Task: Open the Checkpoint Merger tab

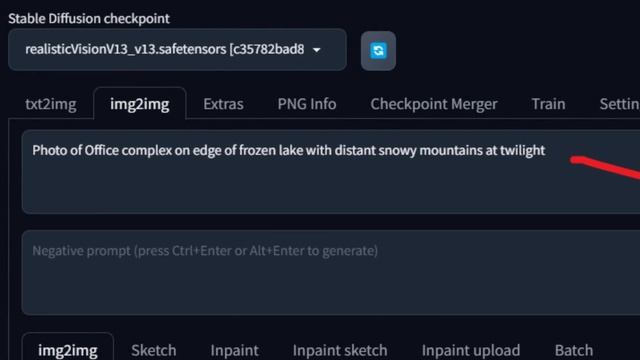Action: (434, 104)
